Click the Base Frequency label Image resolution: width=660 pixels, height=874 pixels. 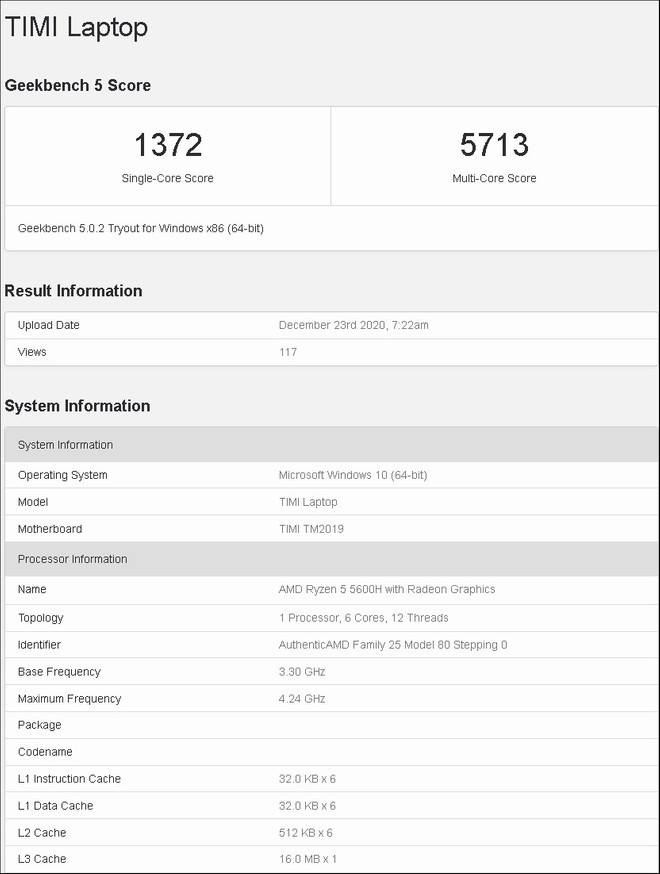59,672
